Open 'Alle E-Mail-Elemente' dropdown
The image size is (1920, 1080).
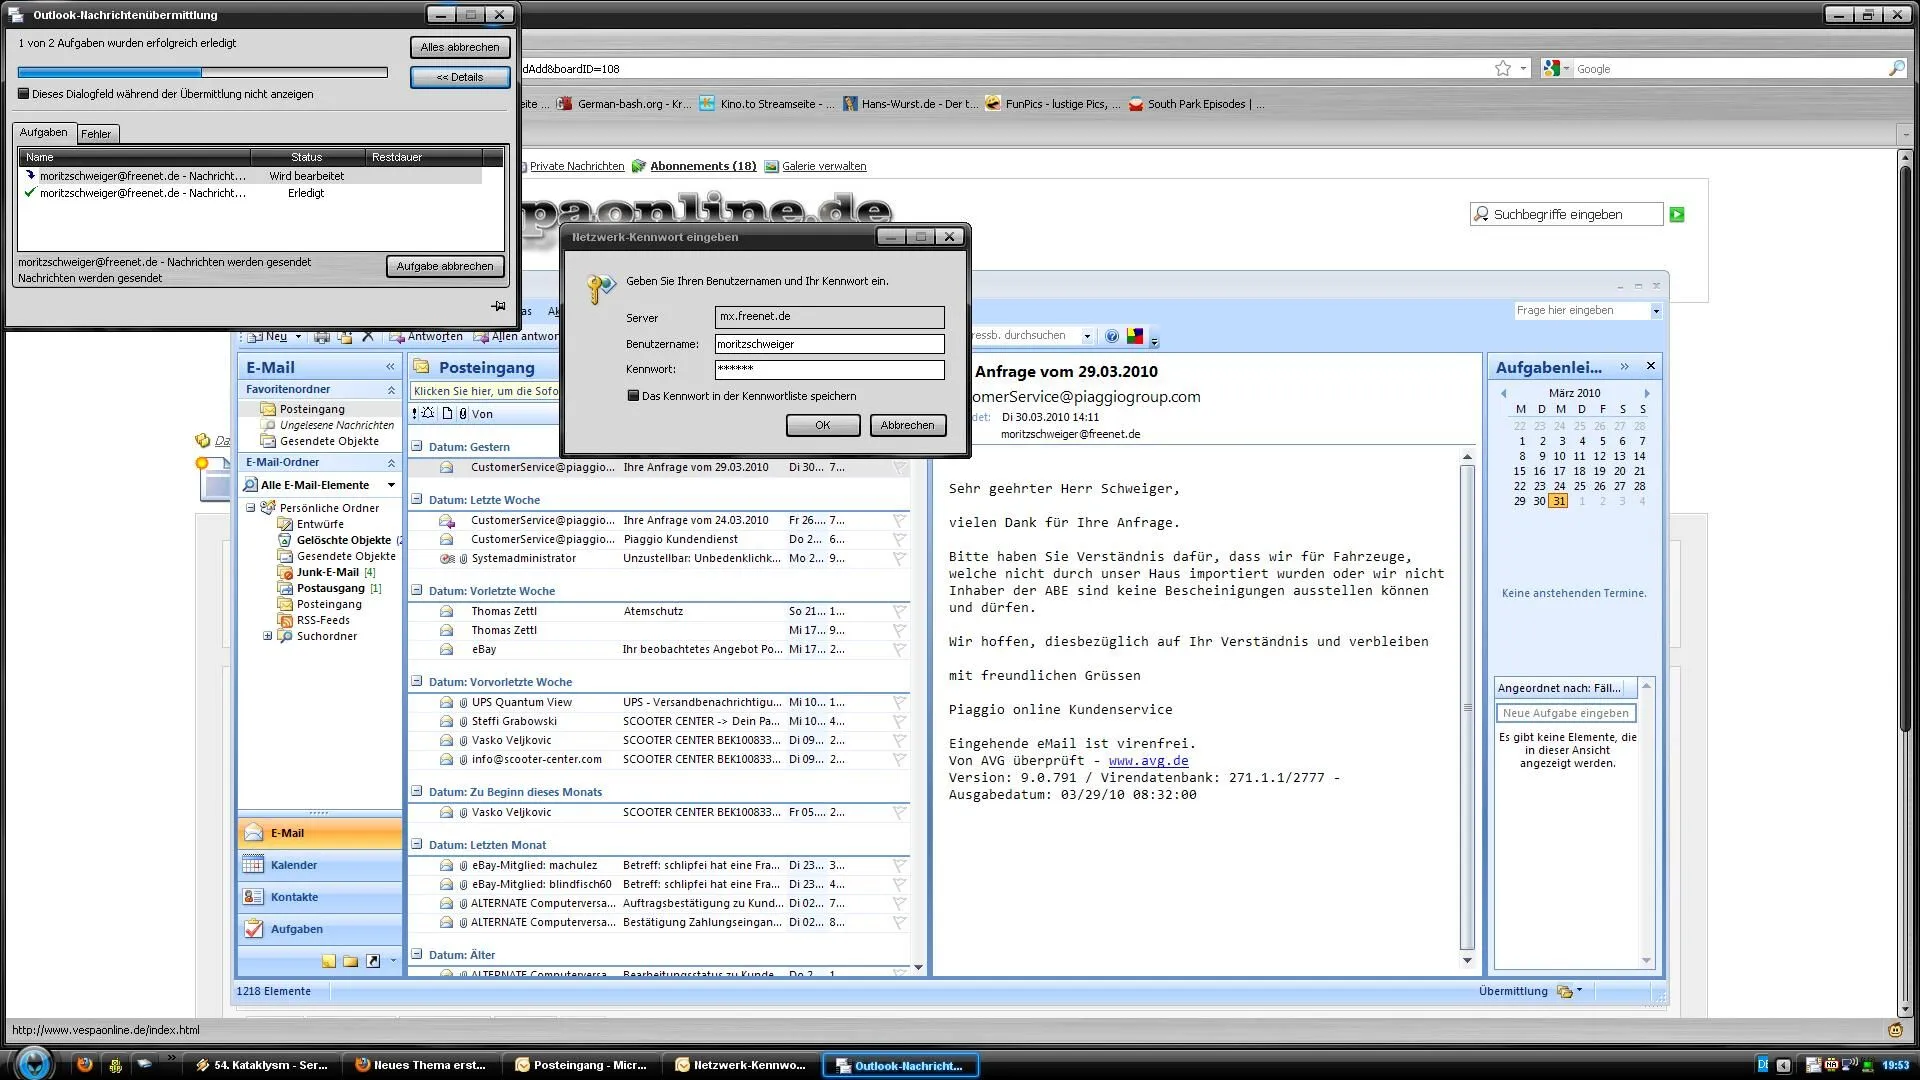pyautogui.click(x=391, y=485)
